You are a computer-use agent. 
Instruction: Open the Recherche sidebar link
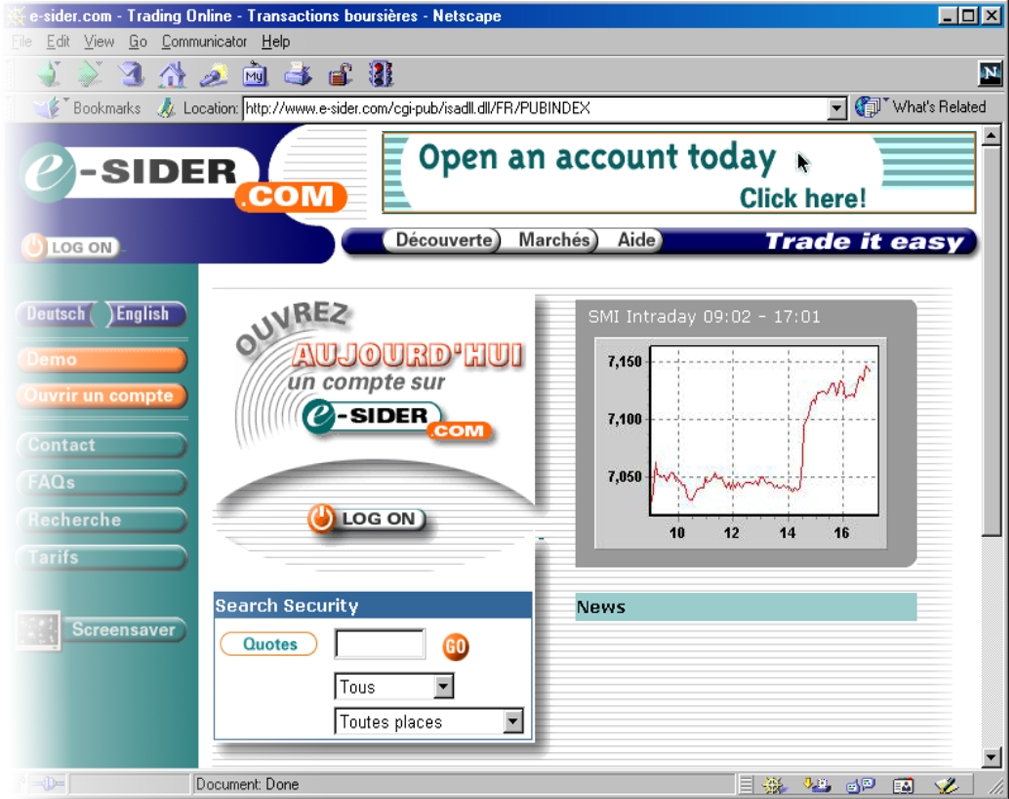click(102, 520)
